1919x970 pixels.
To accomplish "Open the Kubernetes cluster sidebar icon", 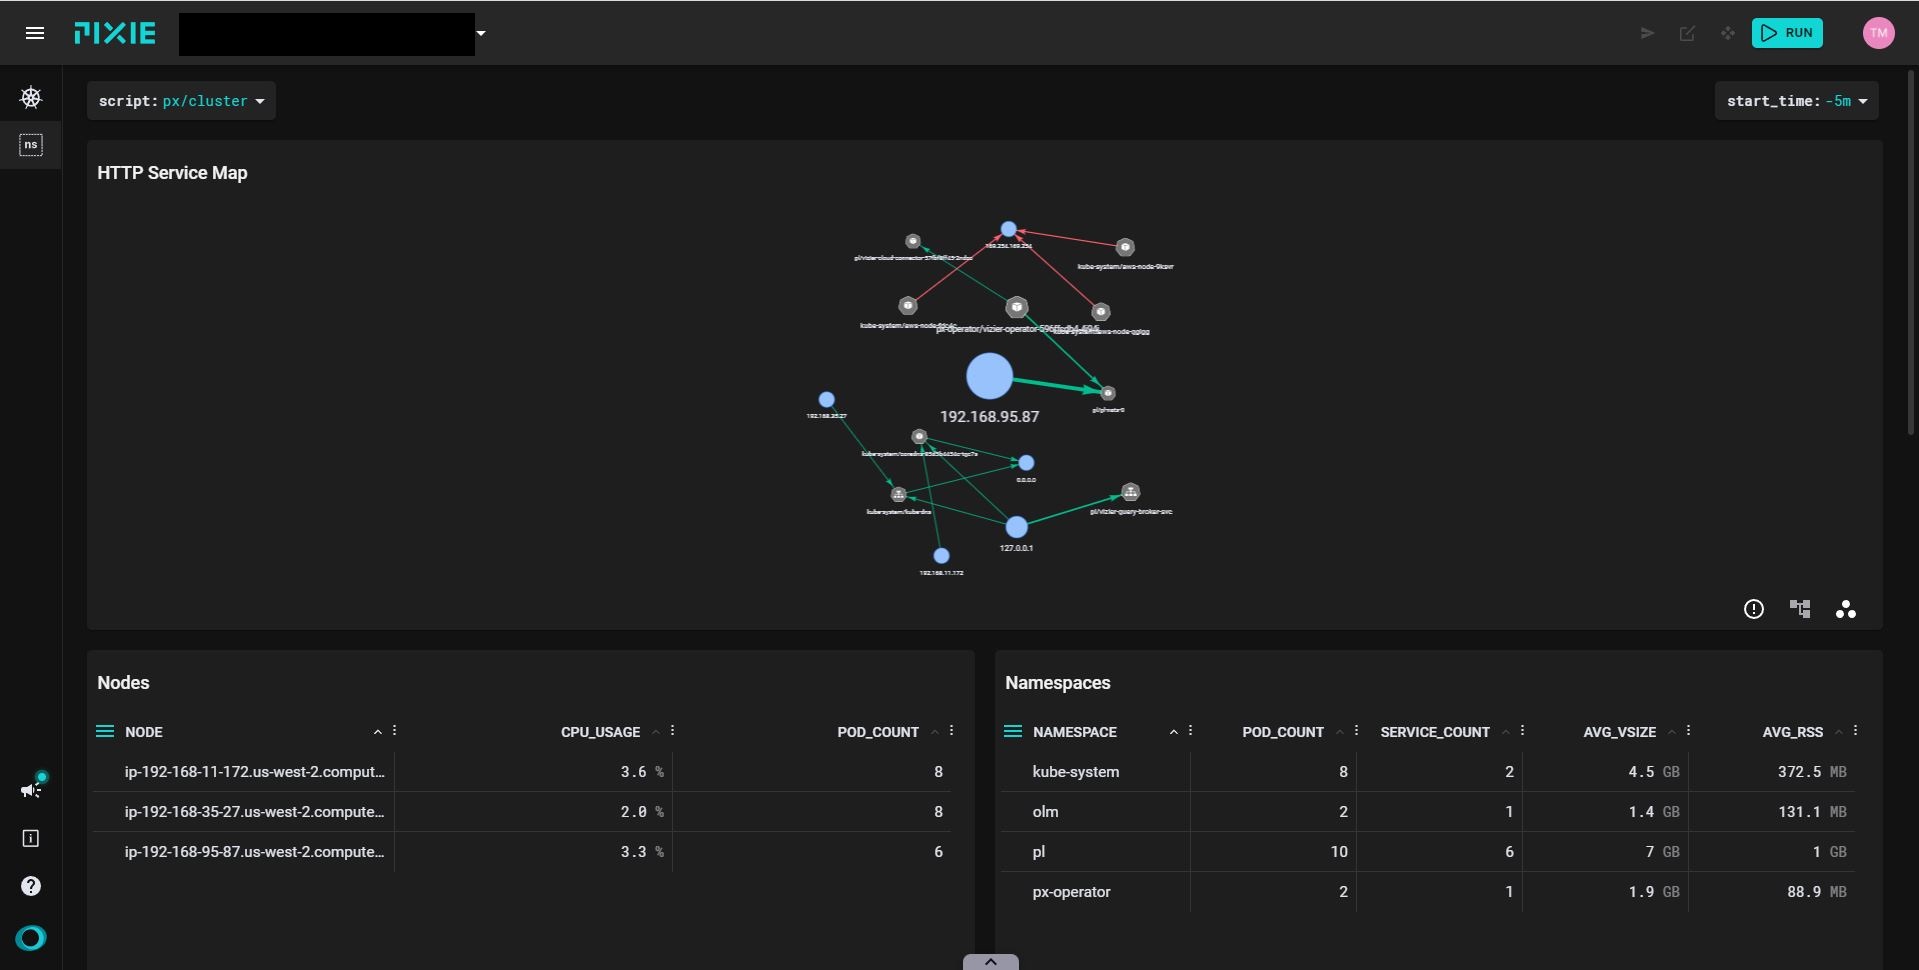I will pos(31,97).
